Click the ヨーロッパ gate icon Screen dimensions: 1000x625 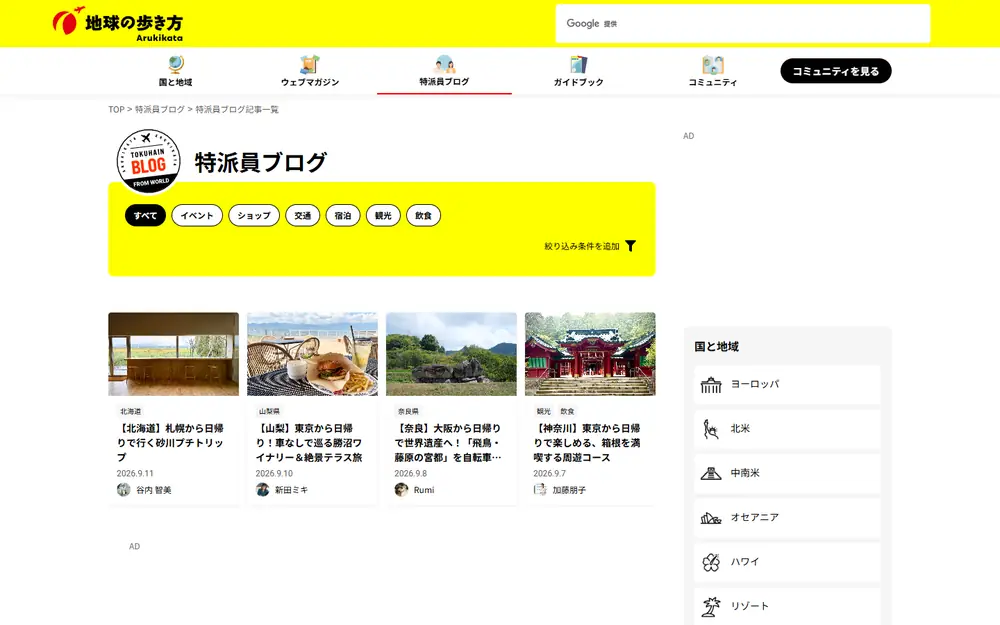point(711,385)
